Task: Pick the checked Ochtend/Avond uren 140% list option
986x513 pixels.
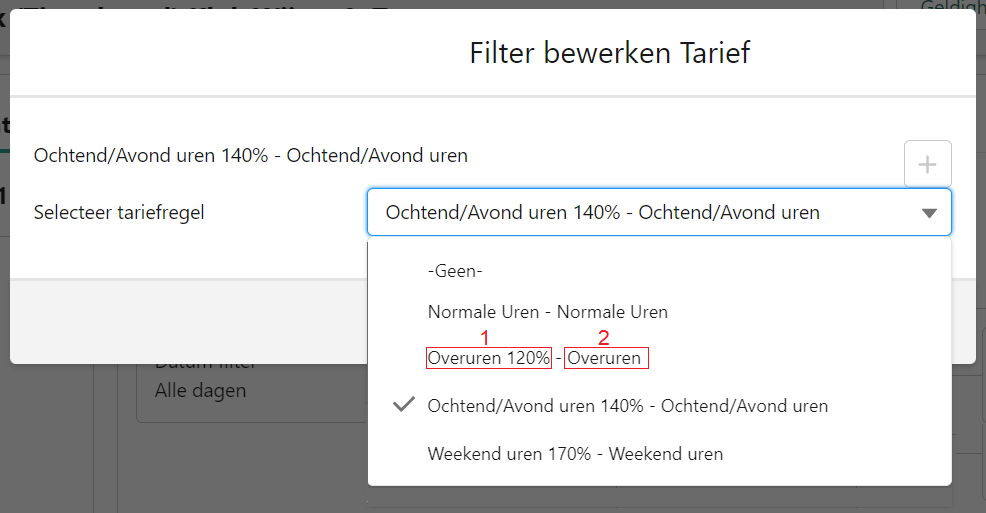Action: (x=659, y=406)
